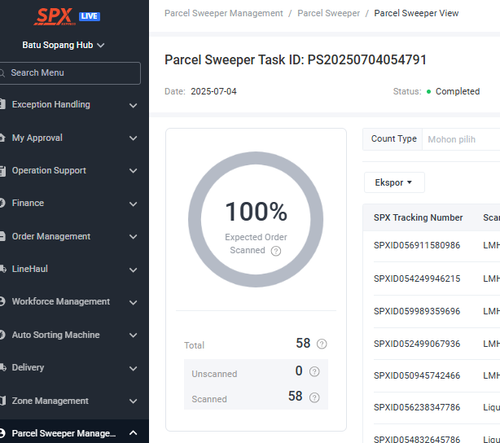
Task: Click the help icon beside Total
Action: (322, 344)
